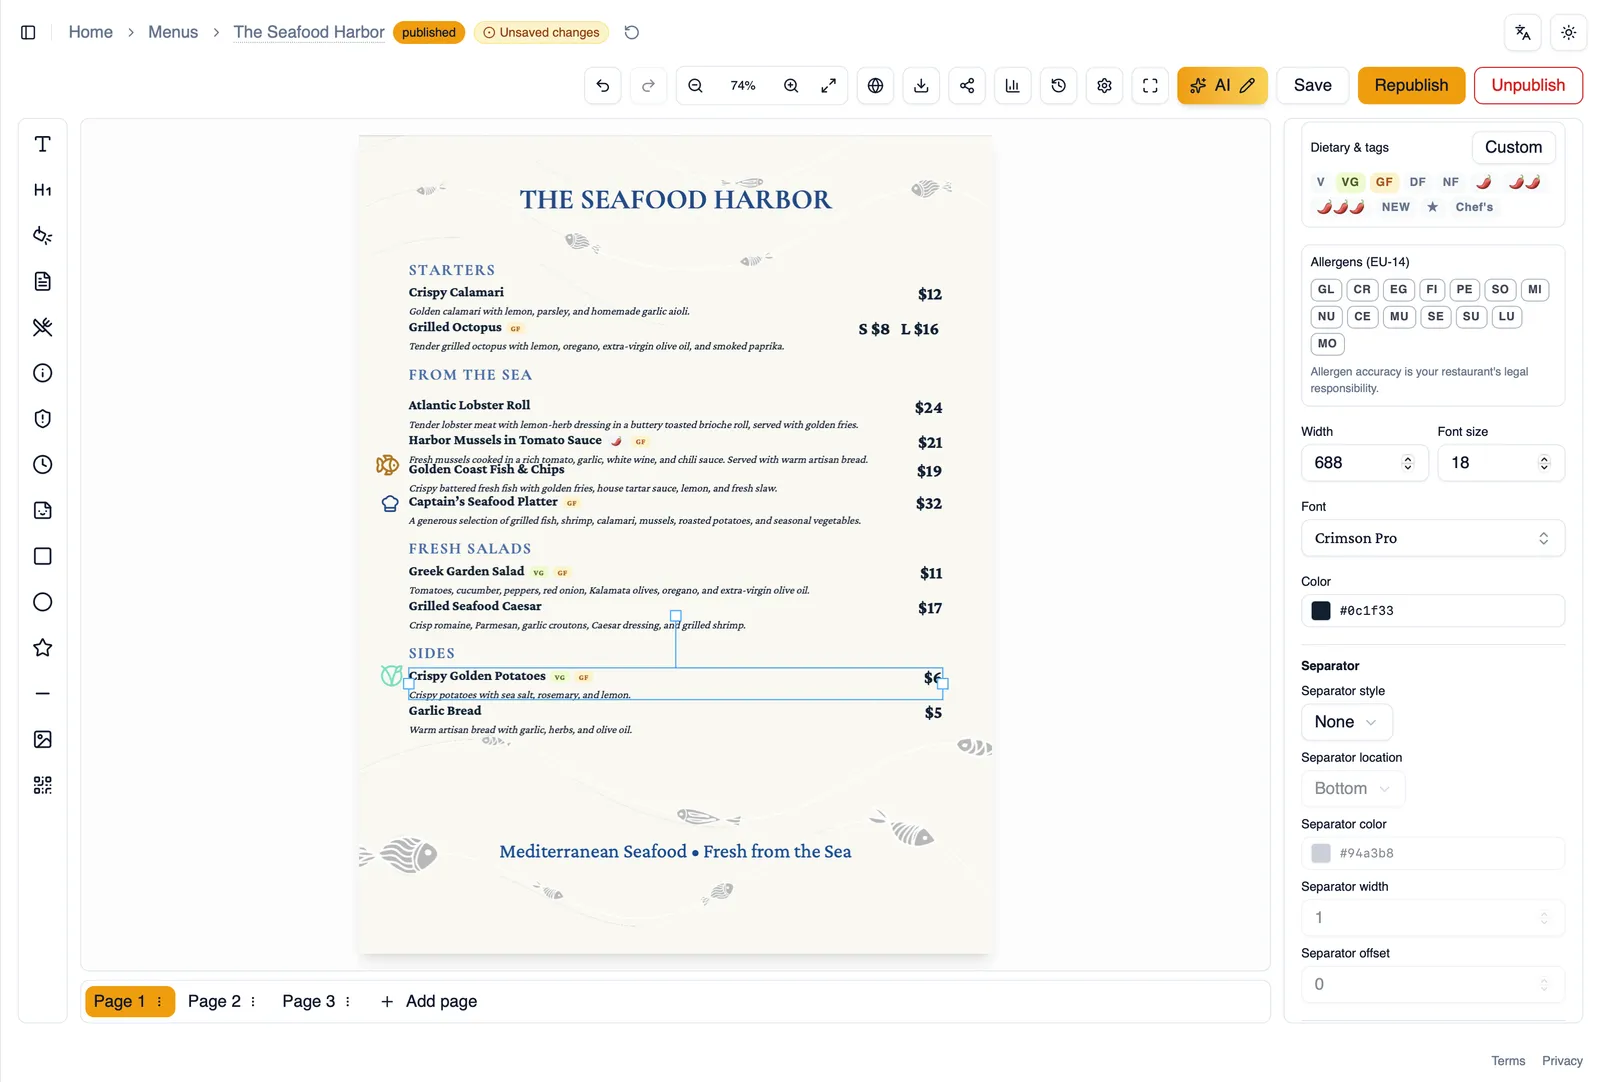Viewport: 1600px width, 1082px height.
Task: Open the settings gear in toolbar
Action: point(1104,86)
